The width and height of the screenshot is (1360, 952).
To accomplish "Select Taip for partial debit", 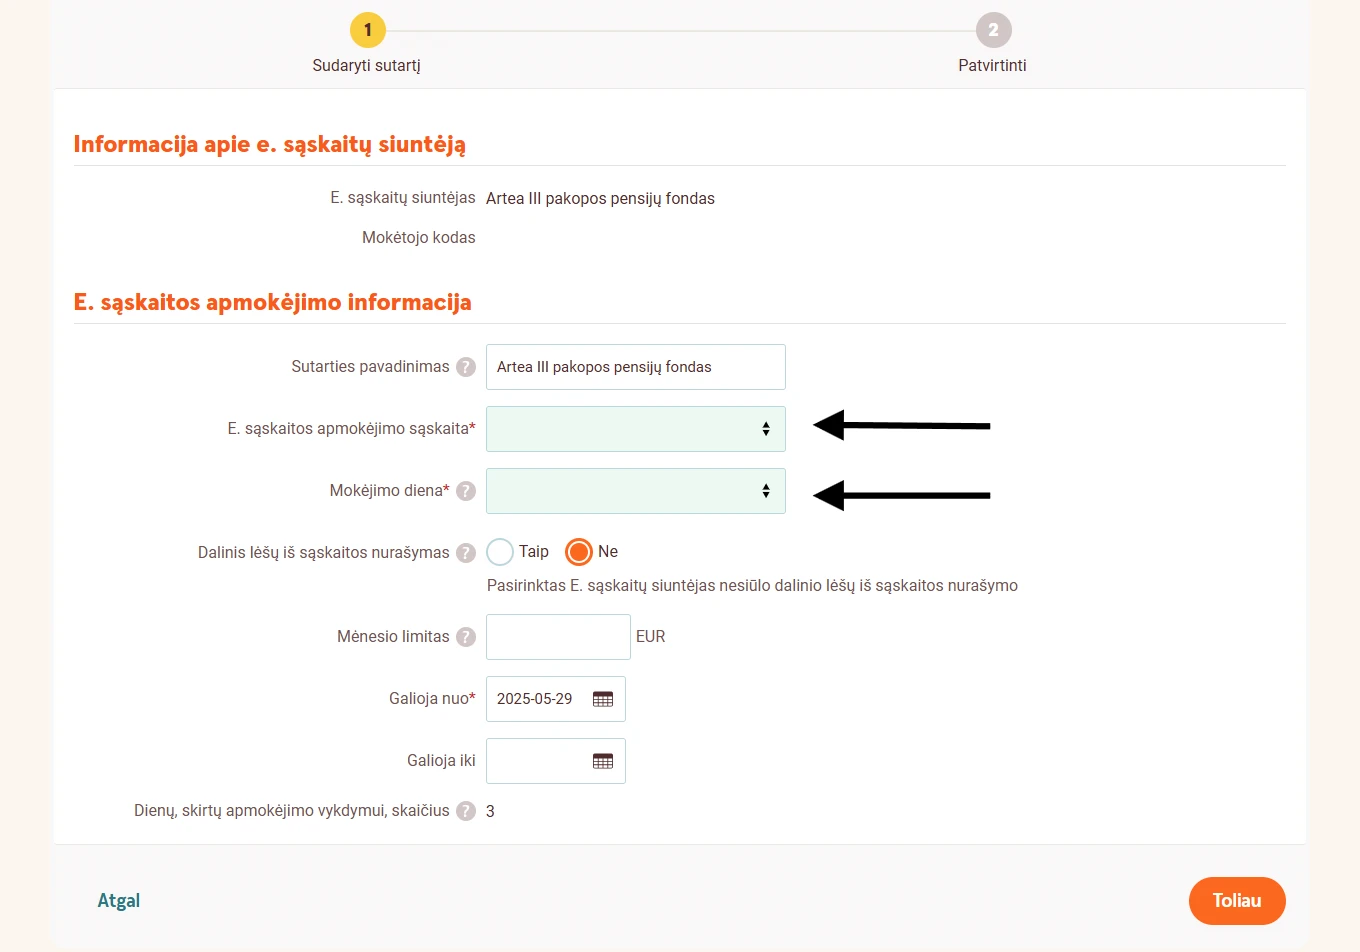I will click(500, 552).
